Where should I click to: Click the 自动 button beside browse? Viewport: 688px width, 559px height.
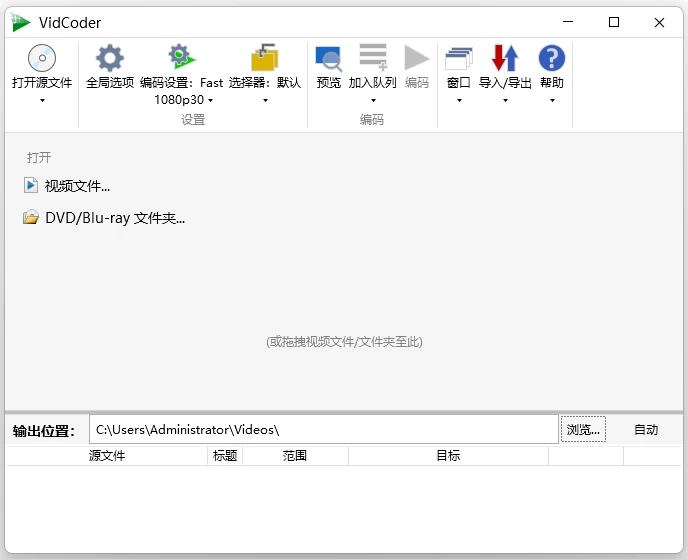tap(646, 430)
